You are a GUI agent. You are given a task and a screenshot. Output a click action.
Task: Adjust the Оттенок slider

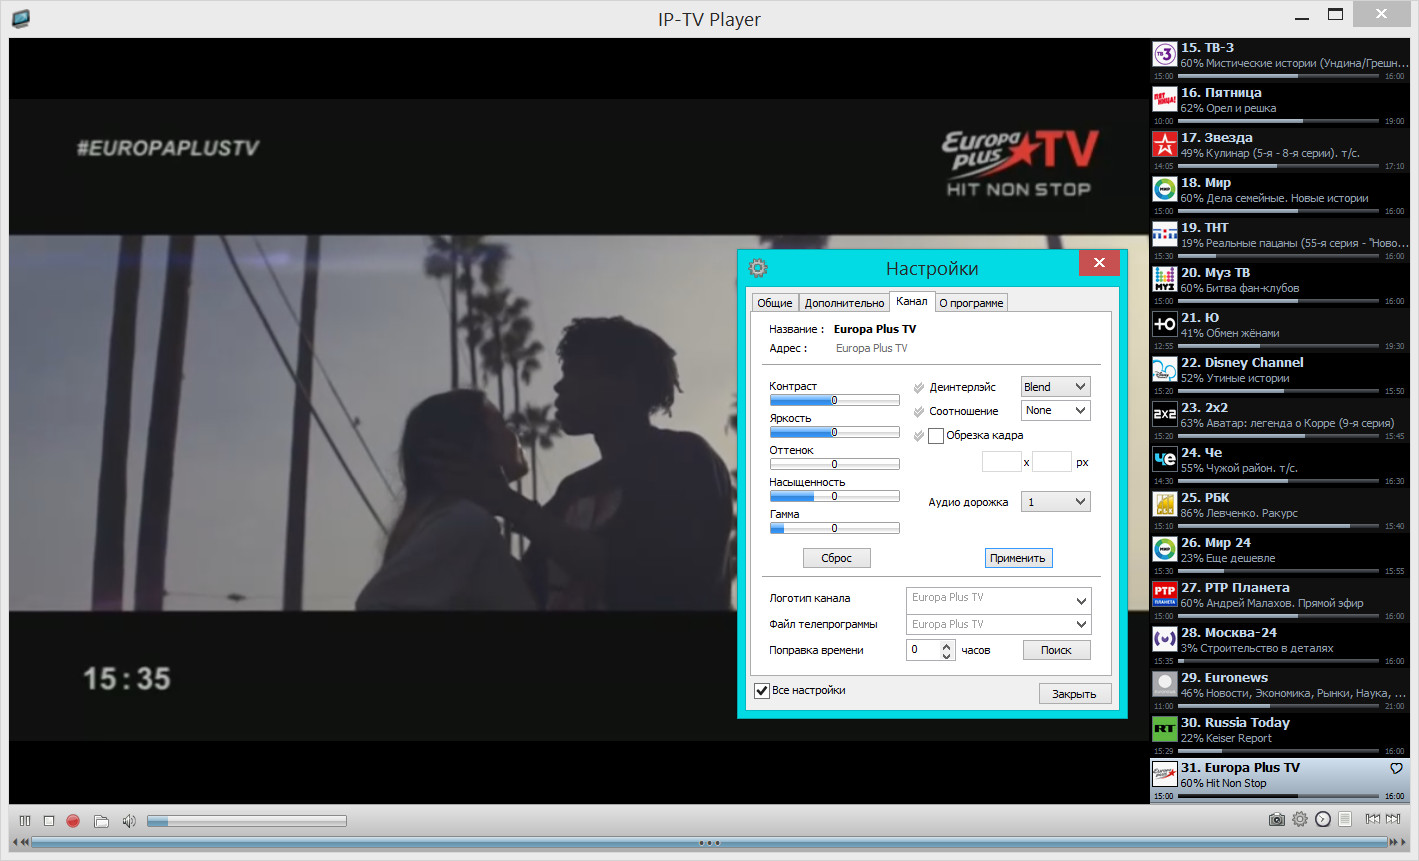pos(835,464)
